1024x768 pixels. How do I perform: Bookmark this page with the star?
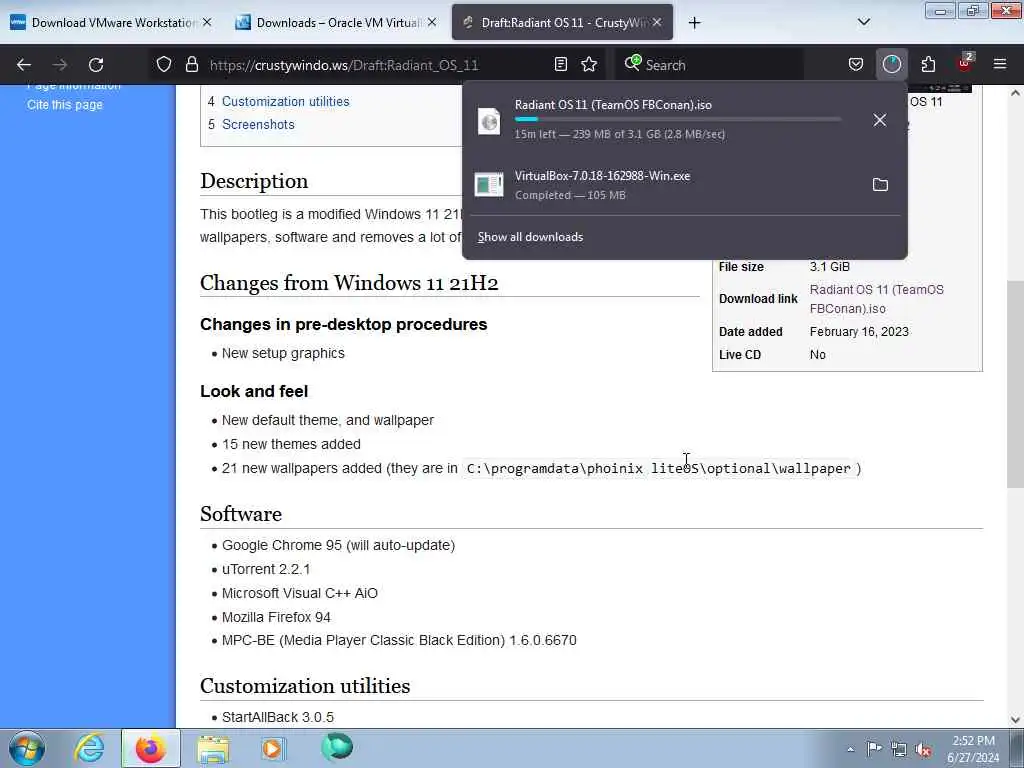point(589,64)
